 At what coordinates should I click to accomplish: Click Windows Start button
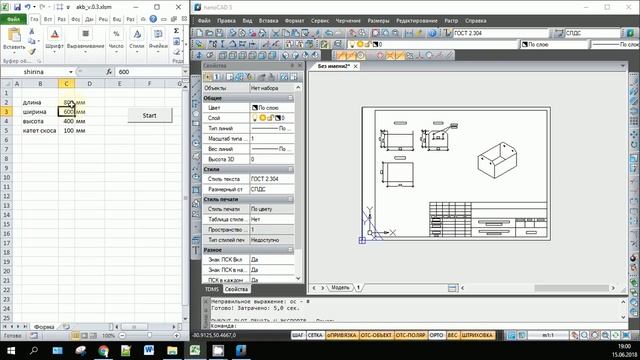11,351
